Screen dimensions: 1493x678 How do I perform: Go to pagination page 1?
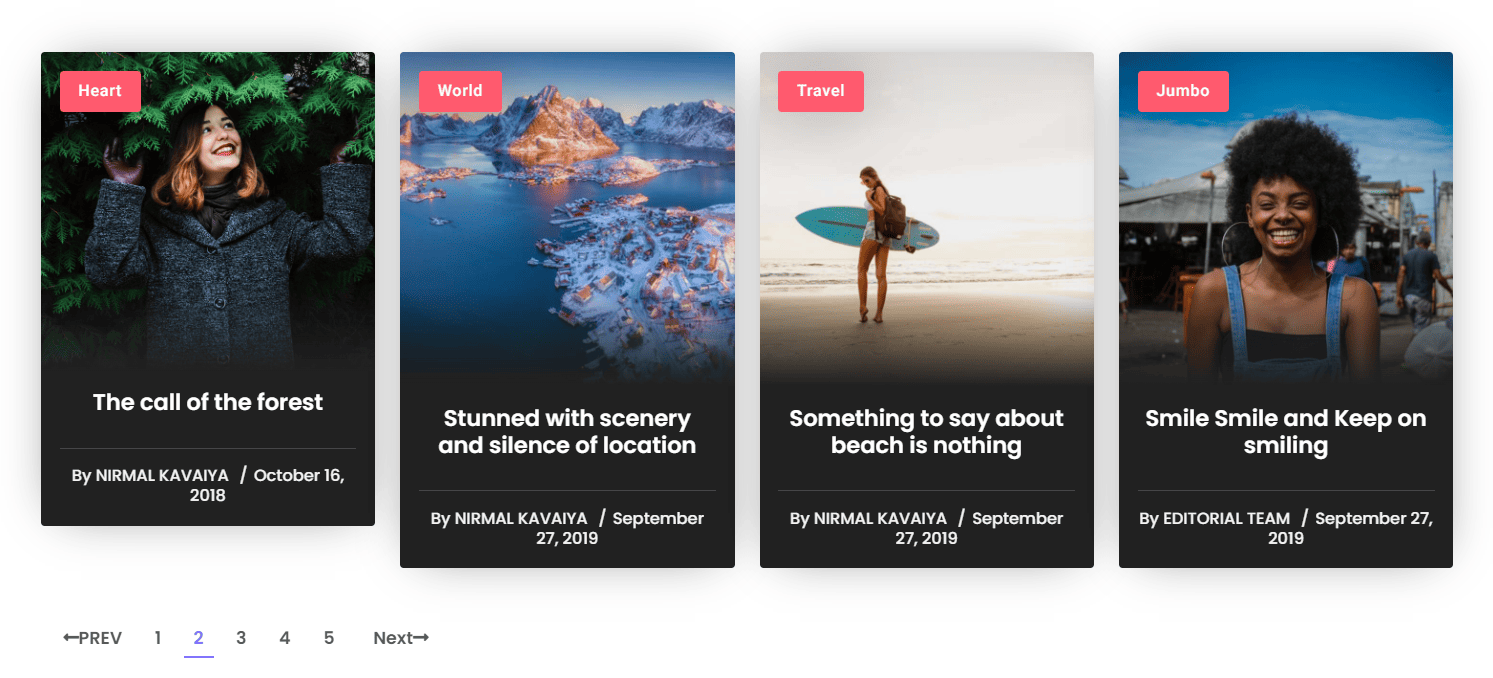[x=158, y=638]
